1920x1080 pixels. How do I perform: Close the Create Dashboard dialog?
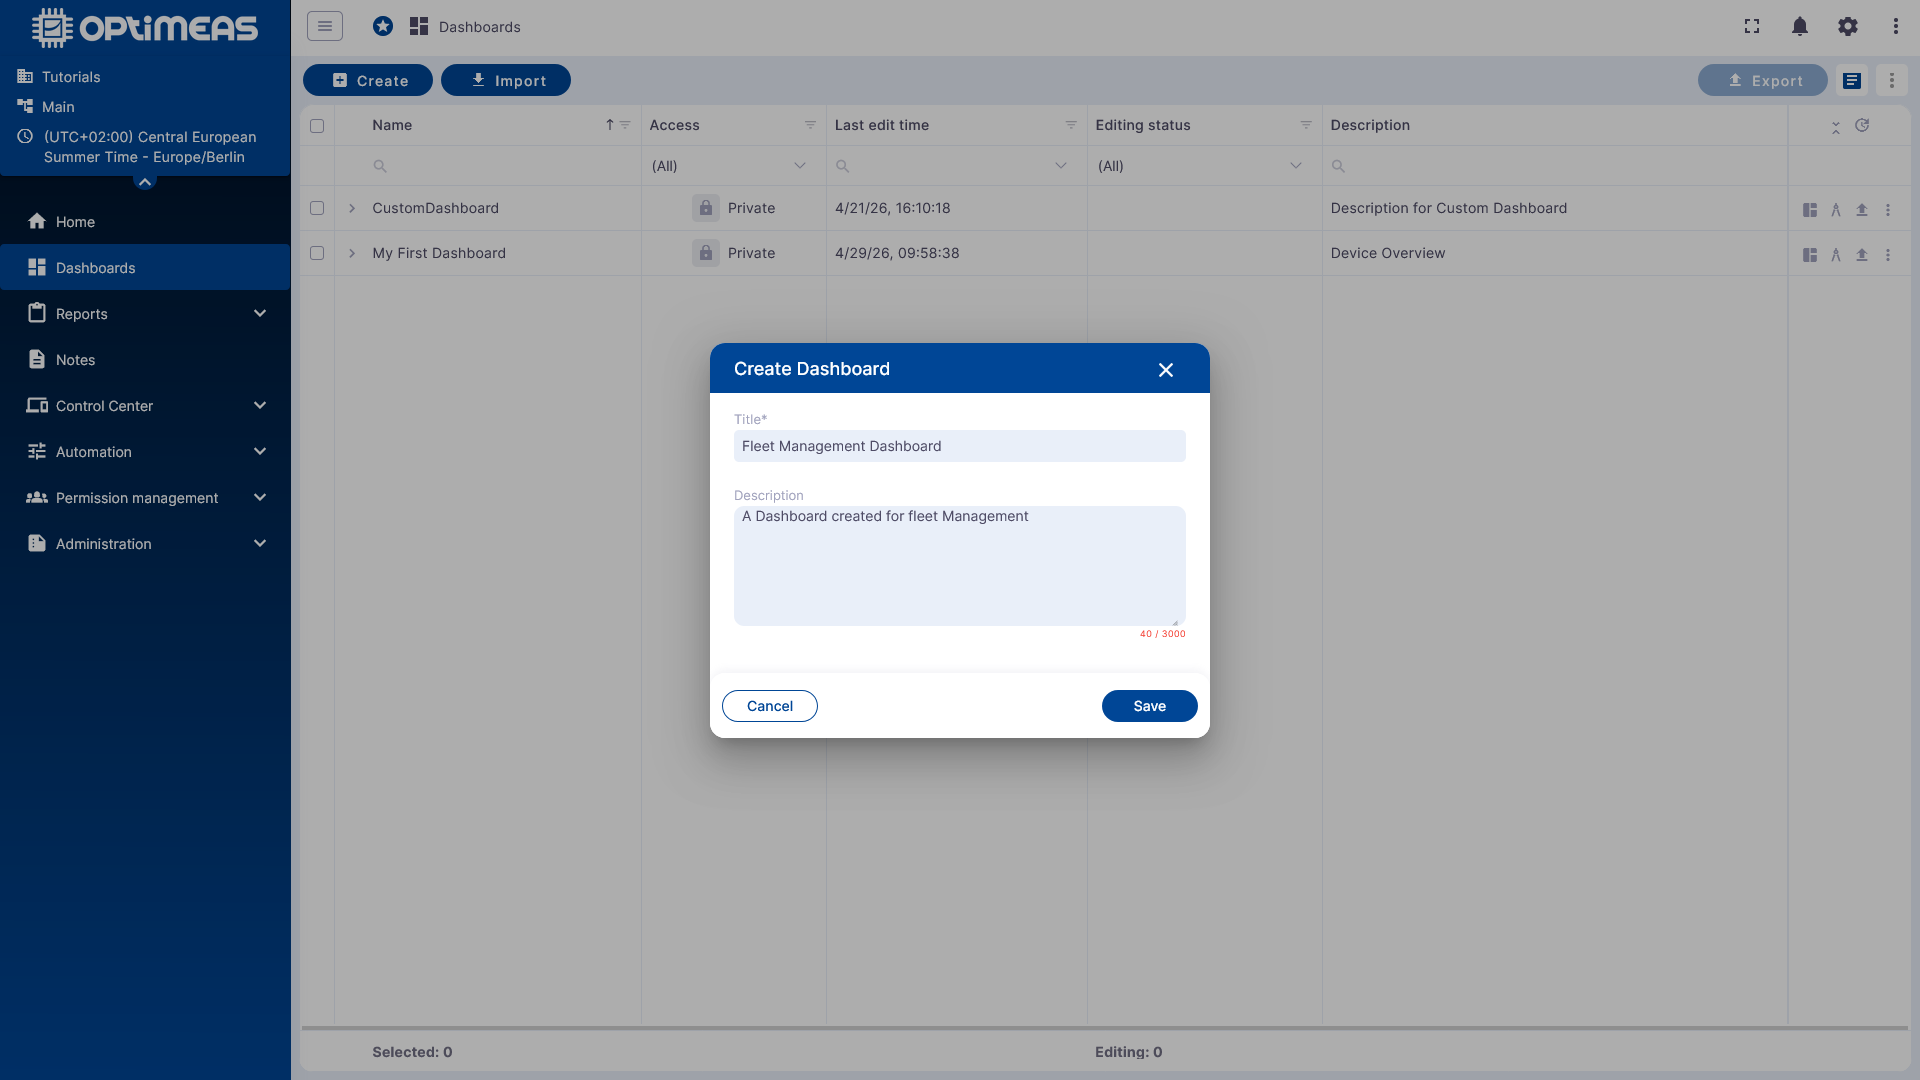(x=1166, y=370)
